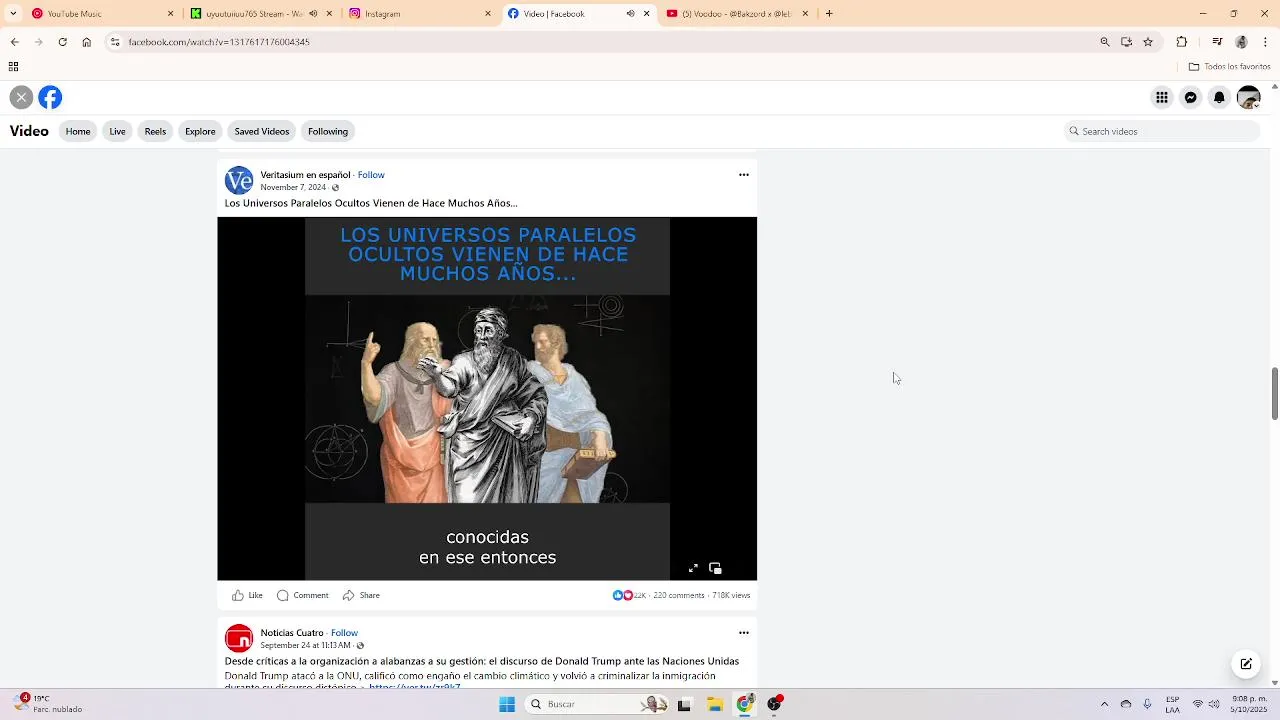Open Messenger from the top bar

(x=1191, y=97)
